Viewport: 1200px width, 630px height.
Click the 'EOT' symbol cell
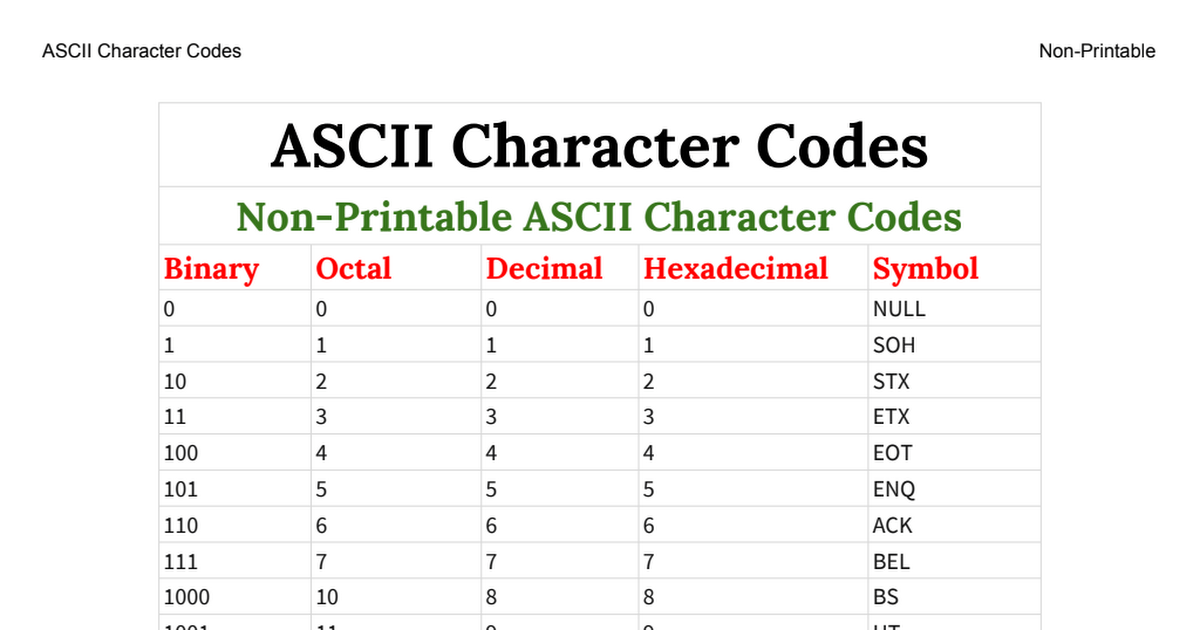tap(893, 453)
